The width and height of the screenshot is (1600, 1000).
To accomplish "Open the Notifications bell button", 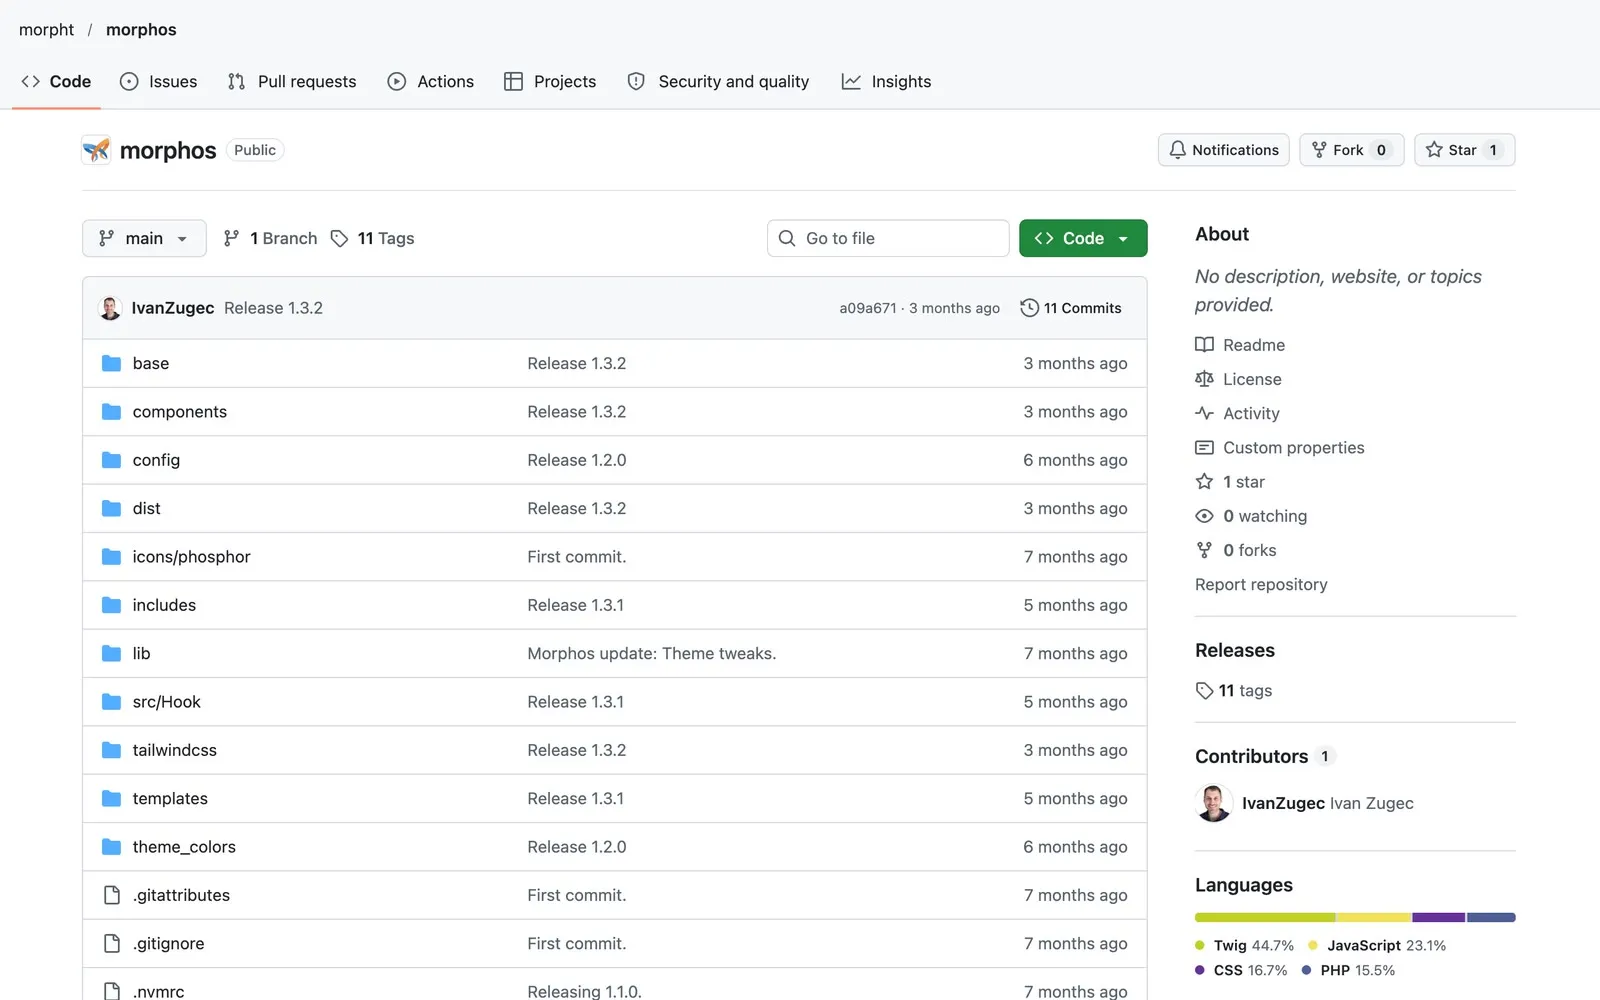I will (1224, 150).
